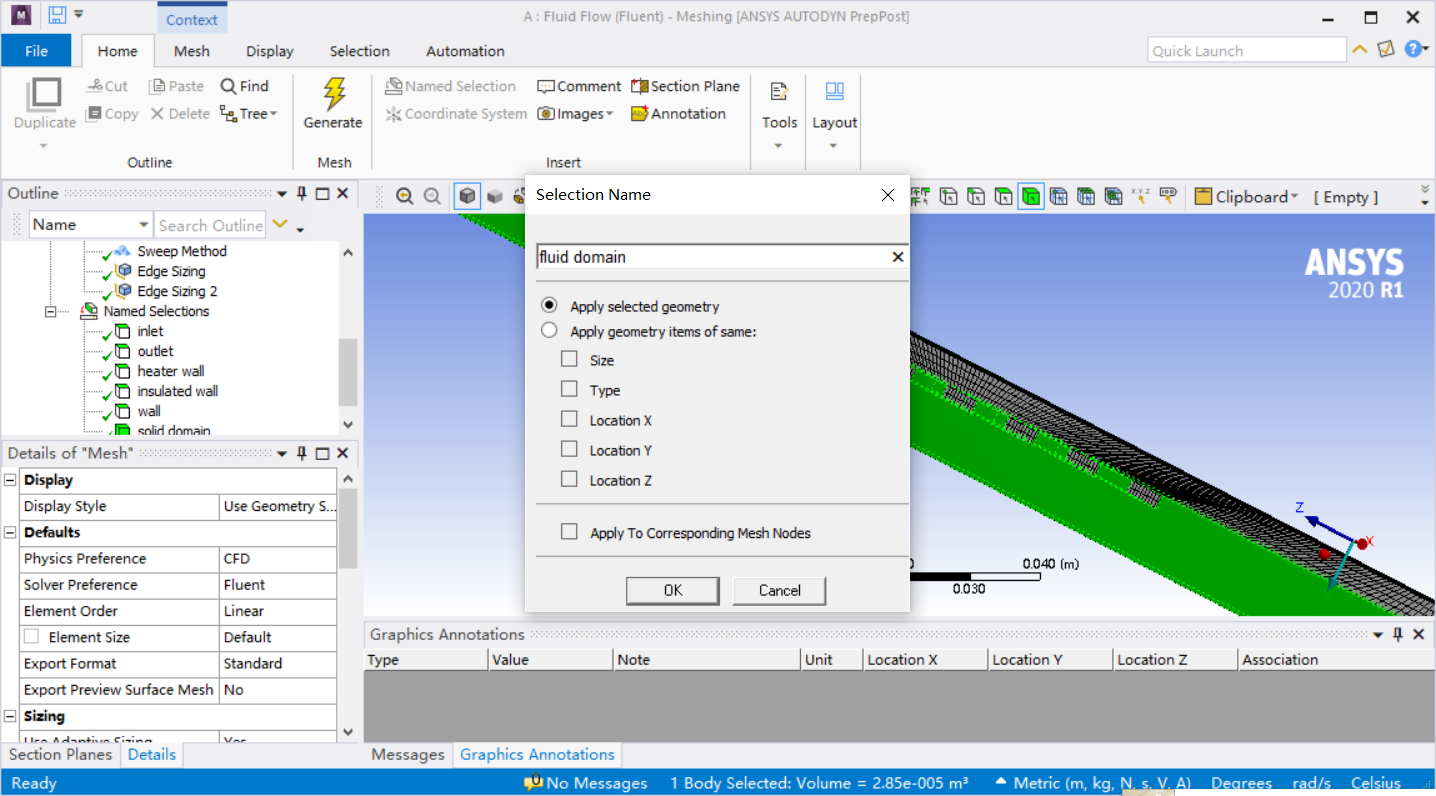This screenshot has width=1436, height=796.
Task: Click the yellow caret icon beside Quick Launch
Action: click(x=1360, y=49)
